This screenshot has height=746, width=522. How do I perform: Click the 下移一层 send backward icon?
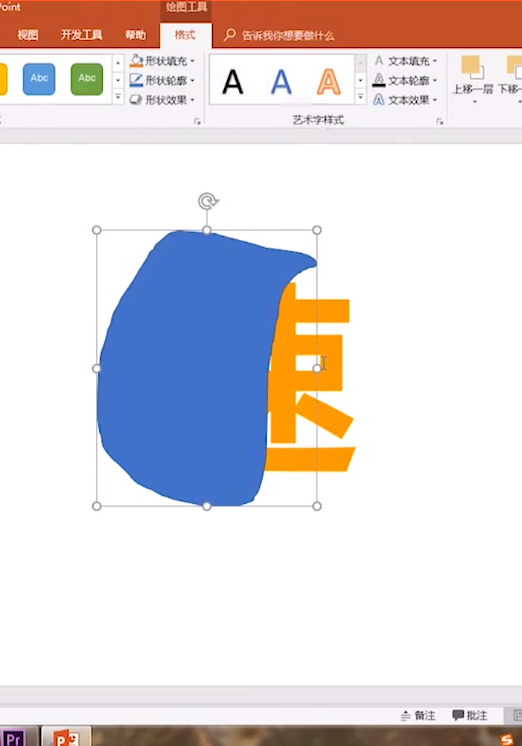[x=514, y=68]
